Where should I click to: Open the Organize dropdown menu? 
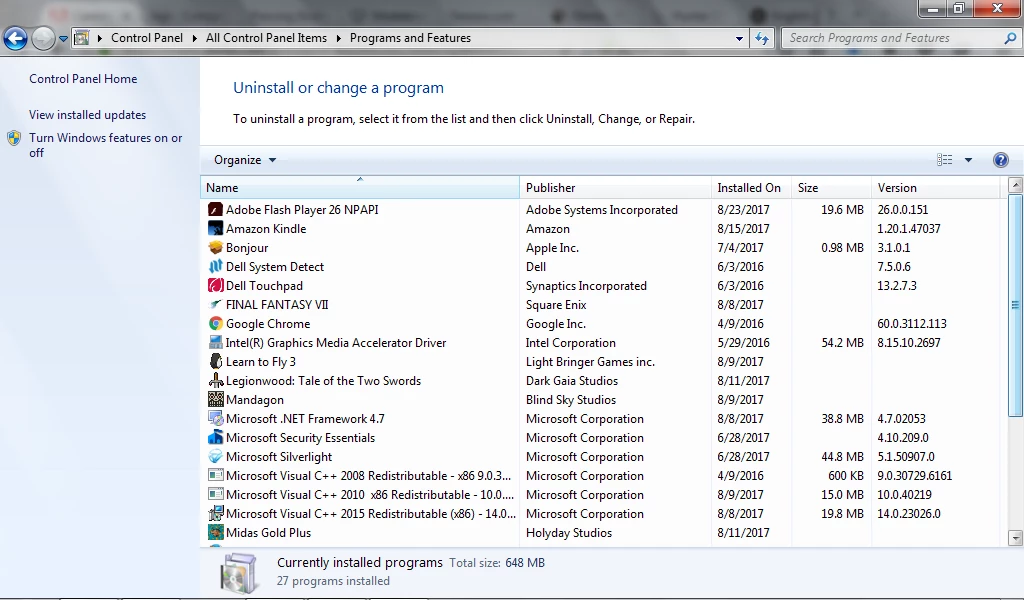pos(245,160)
